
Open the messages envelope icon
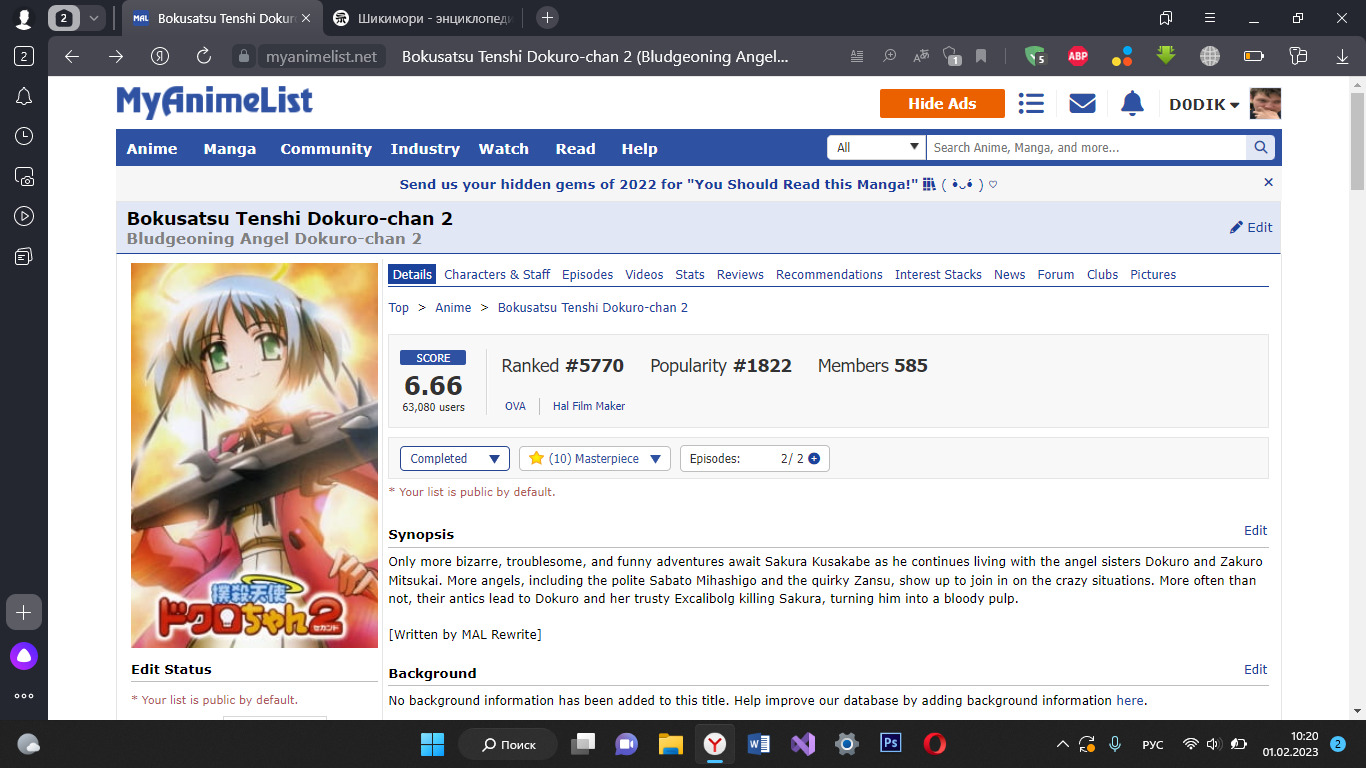coord(1082,104)
